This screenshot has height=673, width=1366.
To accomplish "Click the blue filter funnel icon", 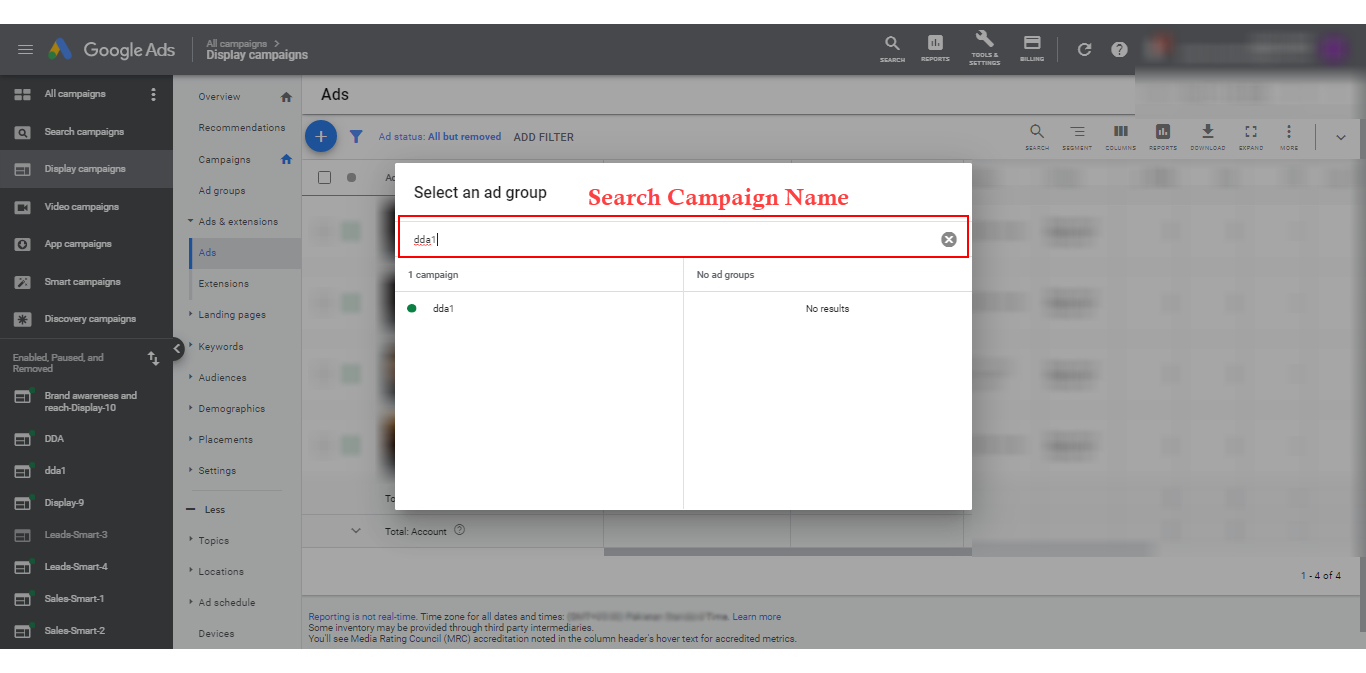I will 355,137.
